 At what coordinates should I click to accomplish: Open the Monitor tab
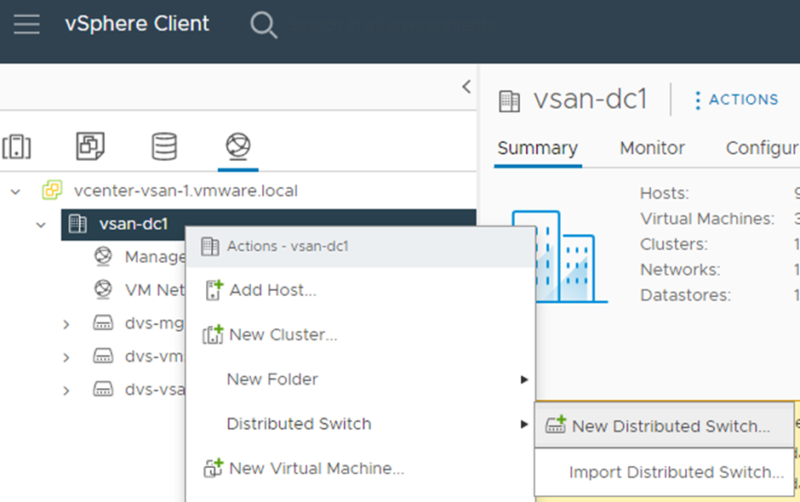click(652, 148)
